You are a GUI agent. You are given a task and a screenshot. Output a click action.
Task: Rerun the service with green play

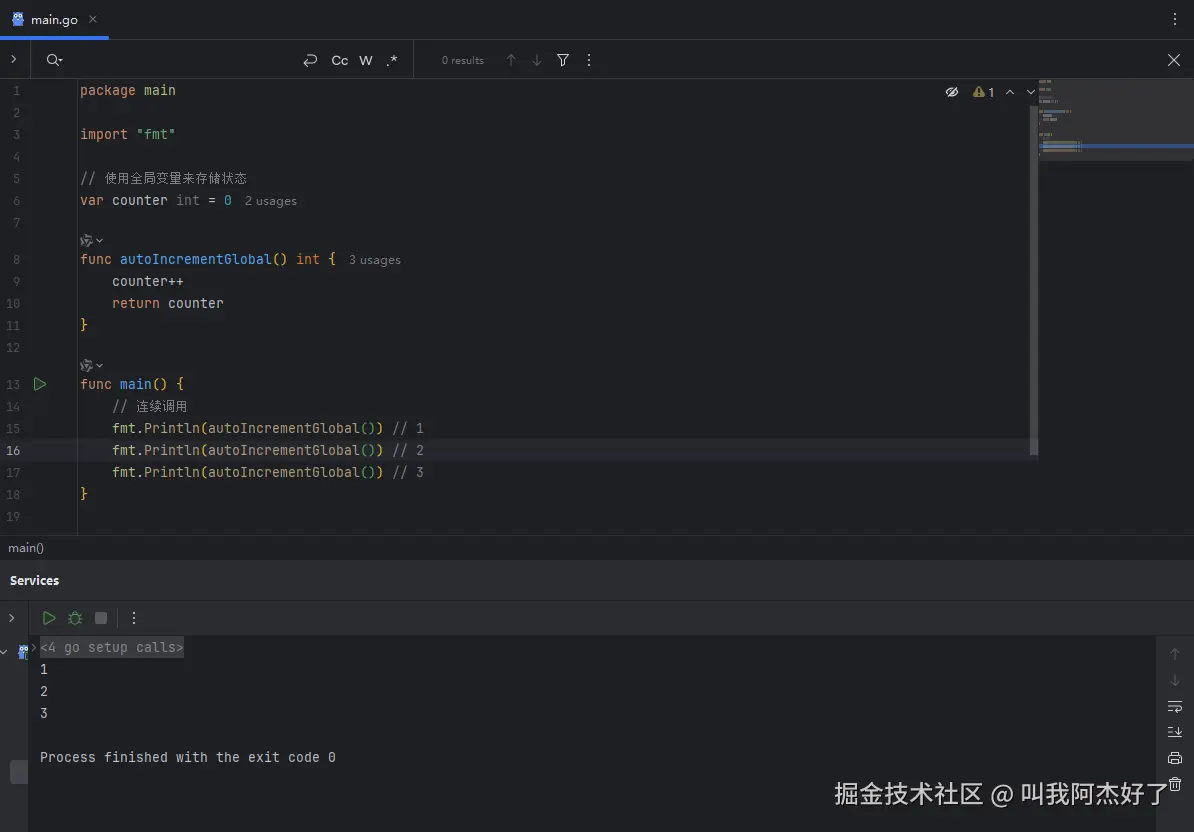49,618
